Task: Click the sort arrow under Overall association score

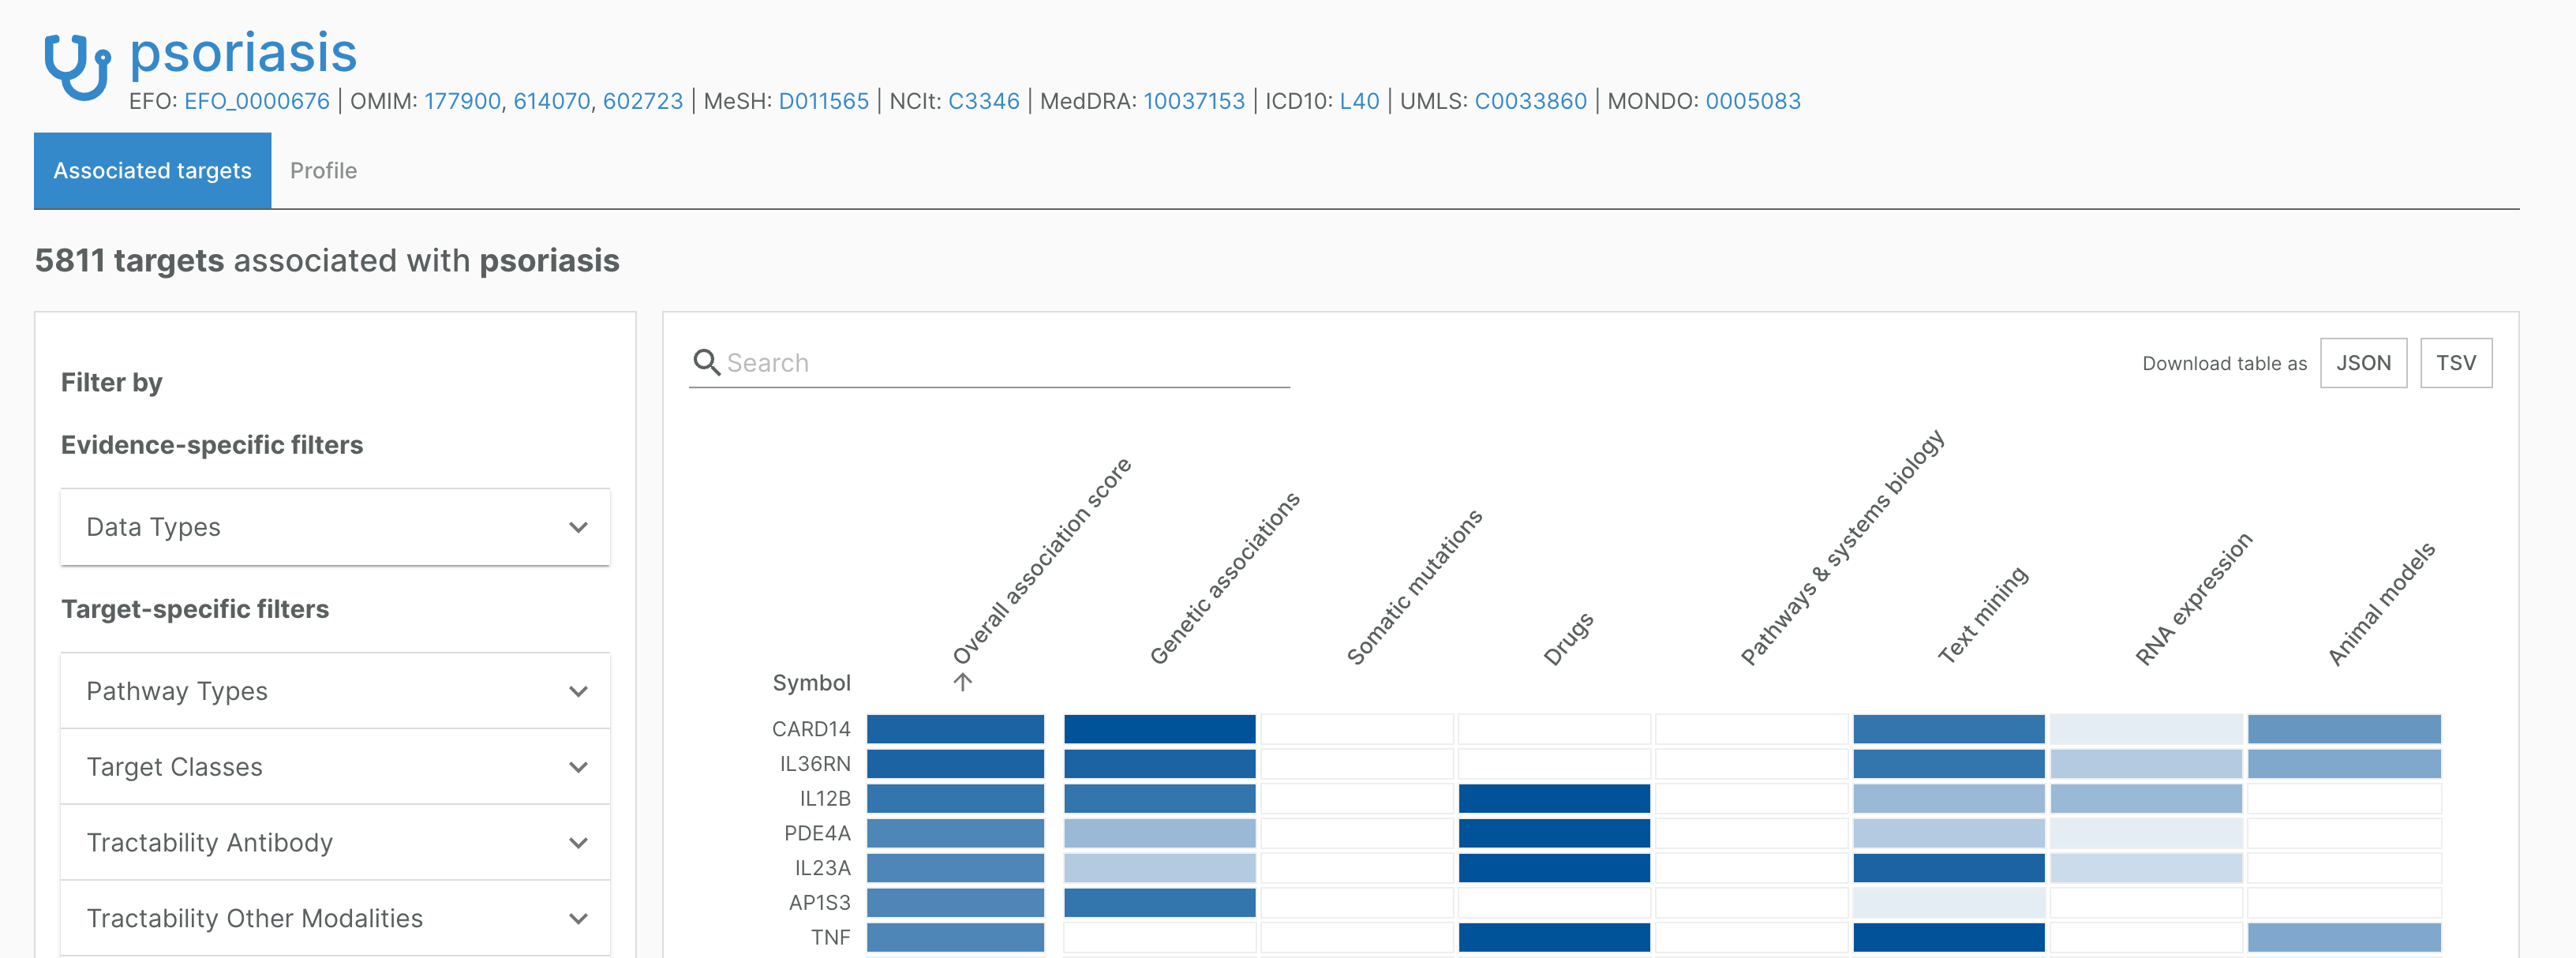Action: pos(962,682)
